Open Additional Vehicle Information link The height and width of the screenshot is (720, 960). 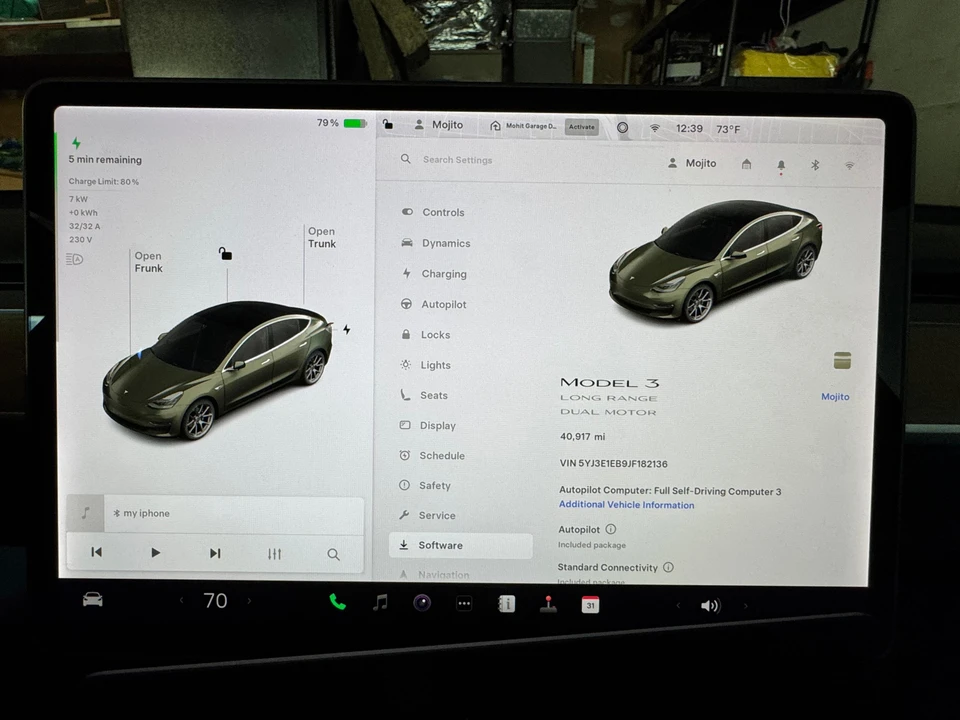pyautogui.click(x=626, y=504)
